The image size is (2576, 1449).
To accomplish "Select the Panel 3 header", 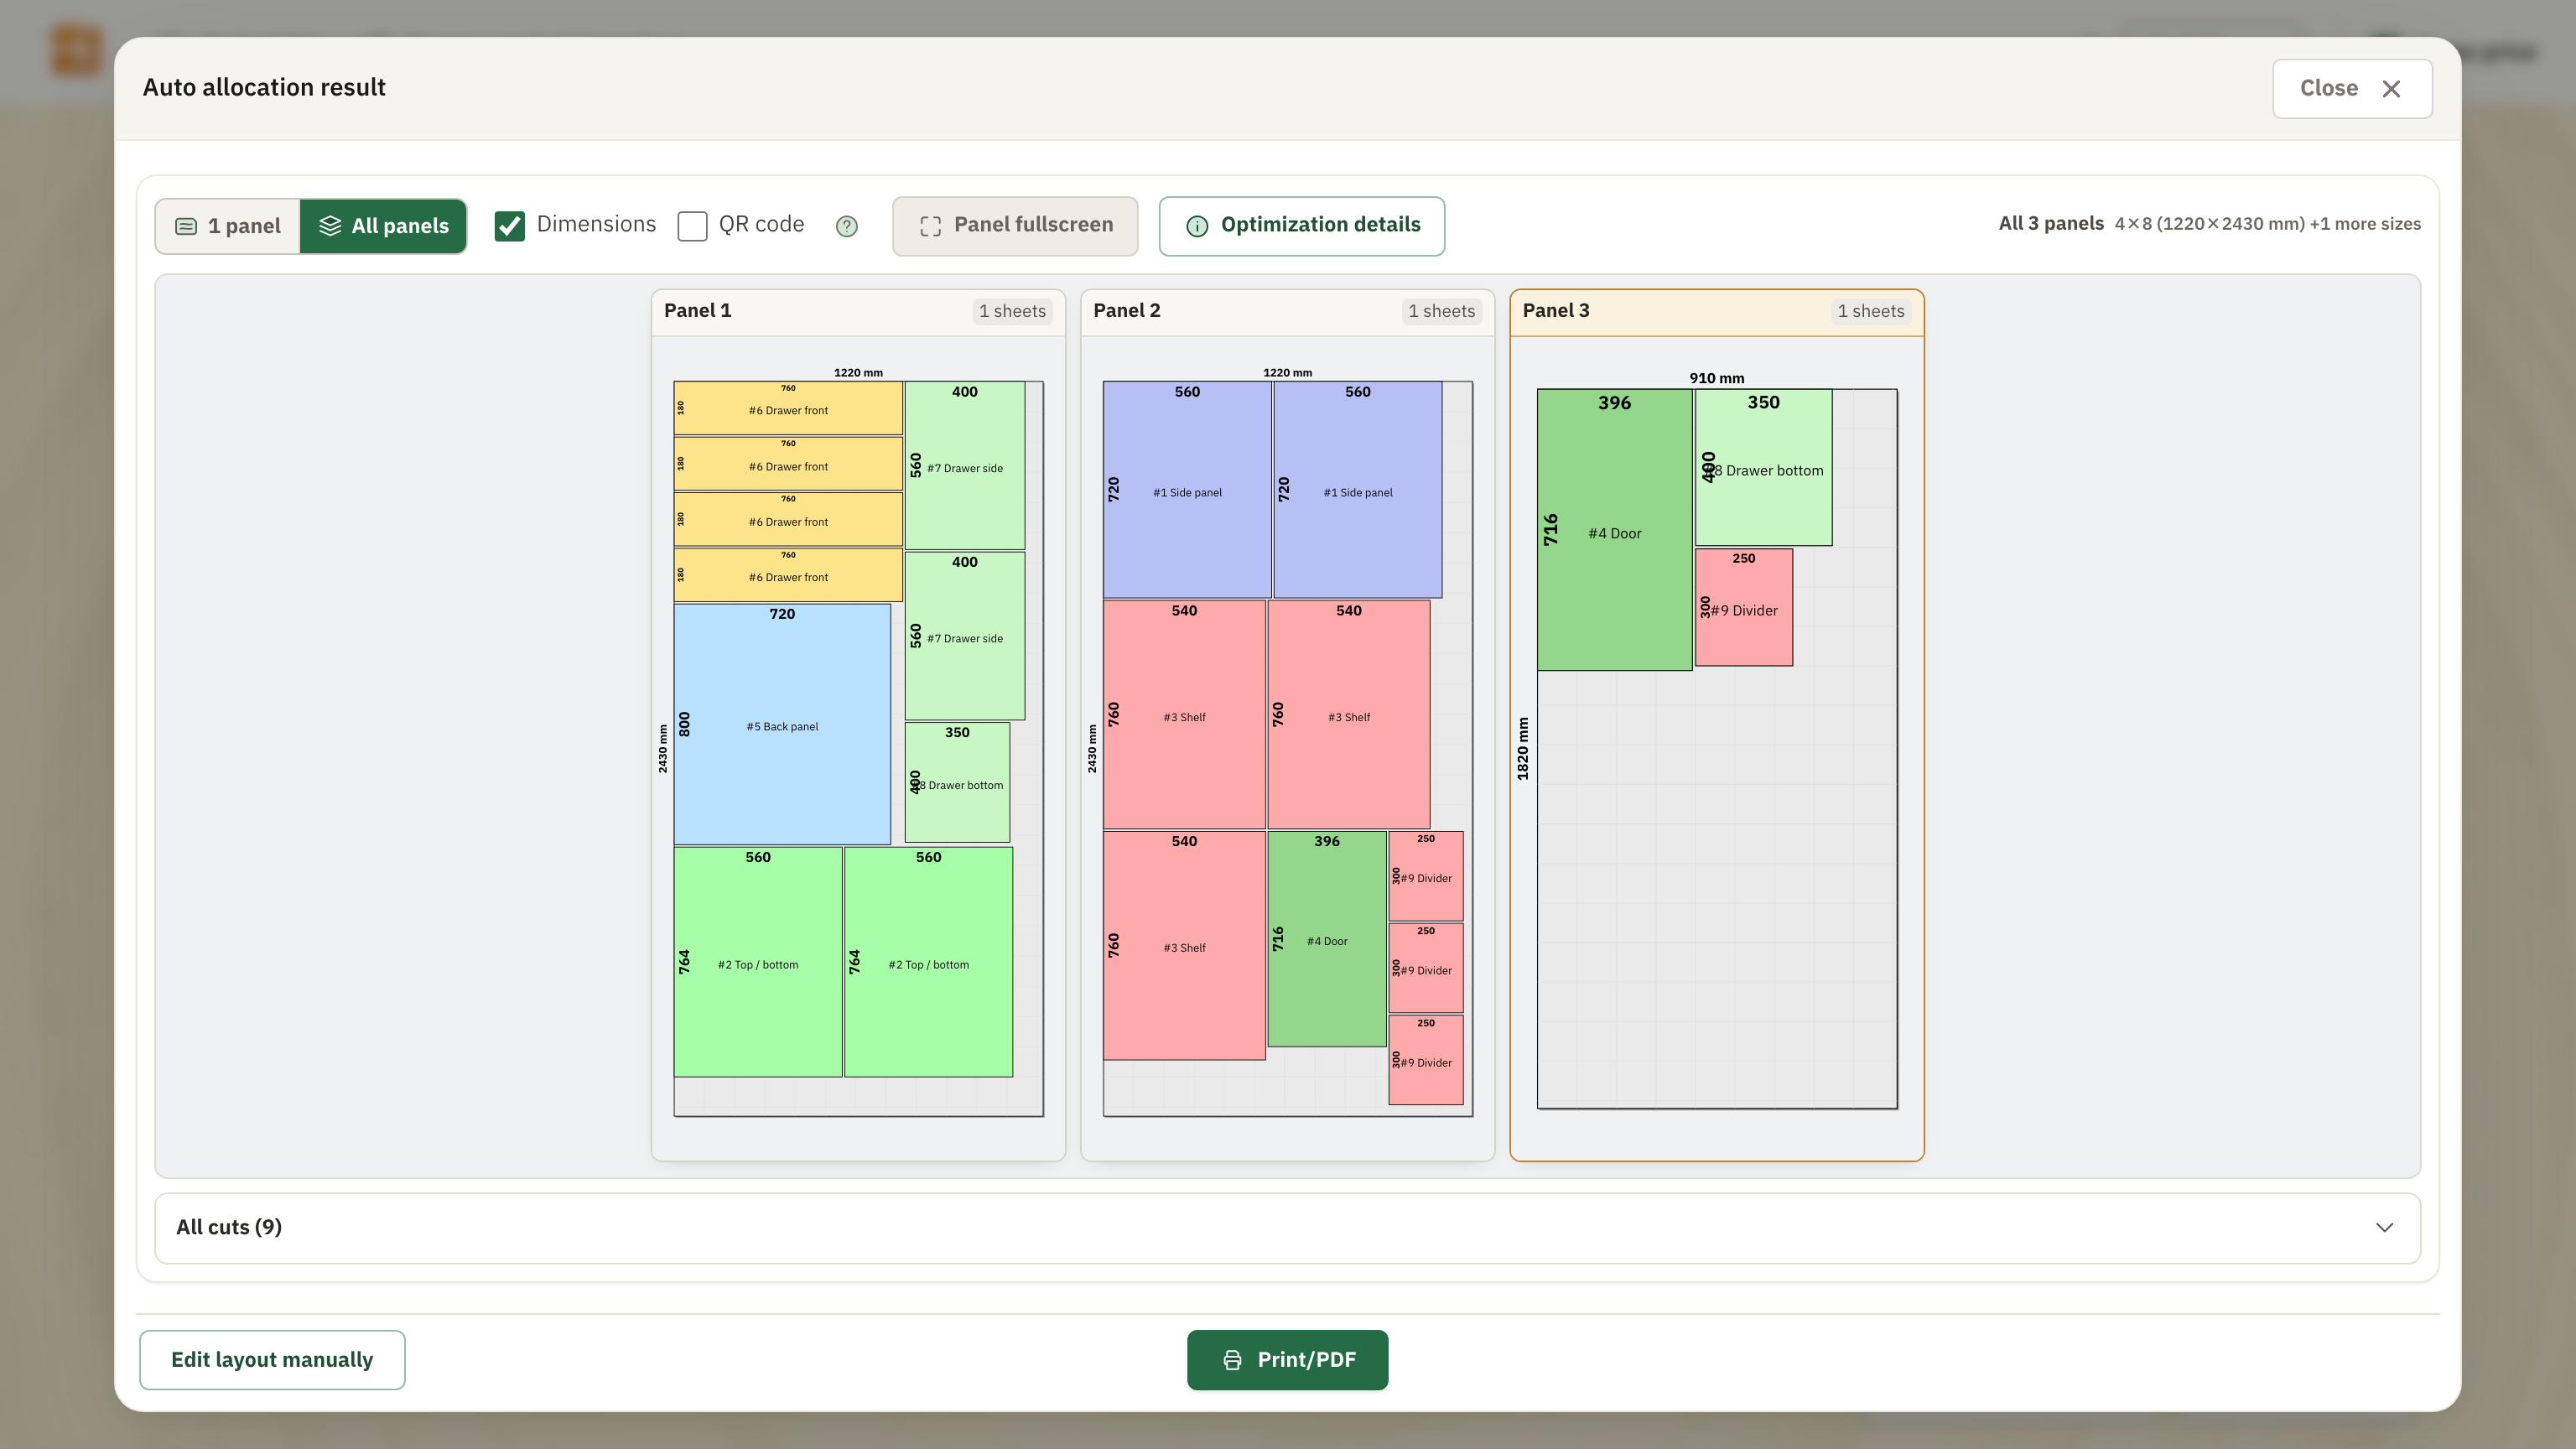I will pos(1716,311).
